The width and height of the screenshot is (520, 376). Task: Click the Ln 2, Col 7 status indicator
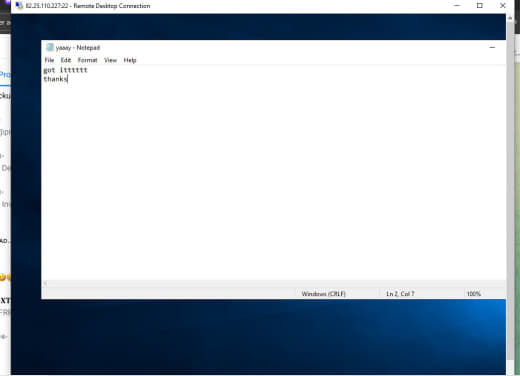coord(400,294)
